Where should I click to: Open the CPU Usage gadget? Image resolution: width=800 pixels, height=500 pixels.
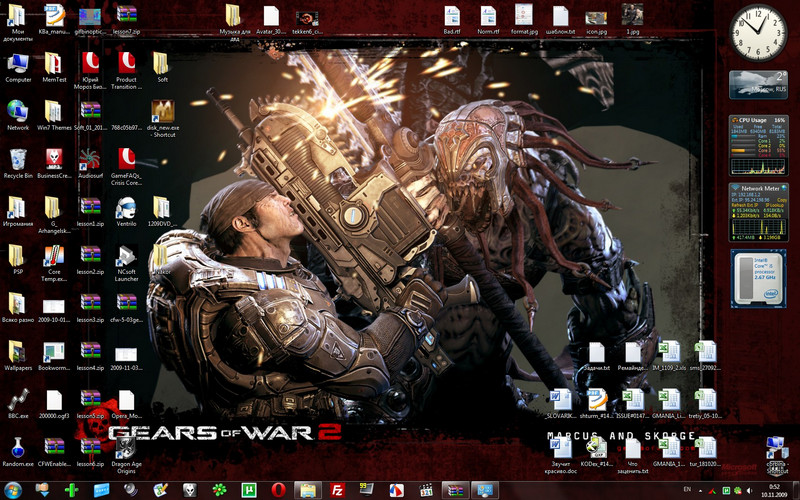click(758, 145)
